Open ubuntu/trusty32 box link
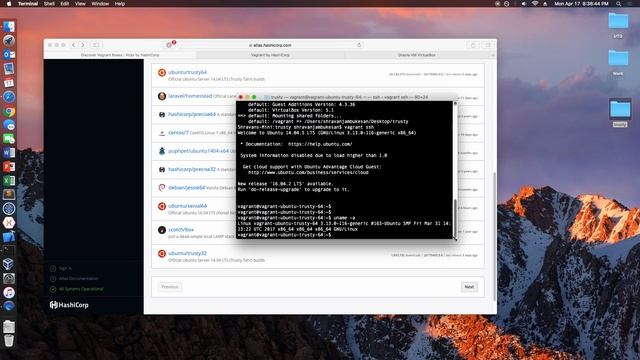The height and width of the screenshot is (360, 640). pyautogui.click(x=187, y=253)
